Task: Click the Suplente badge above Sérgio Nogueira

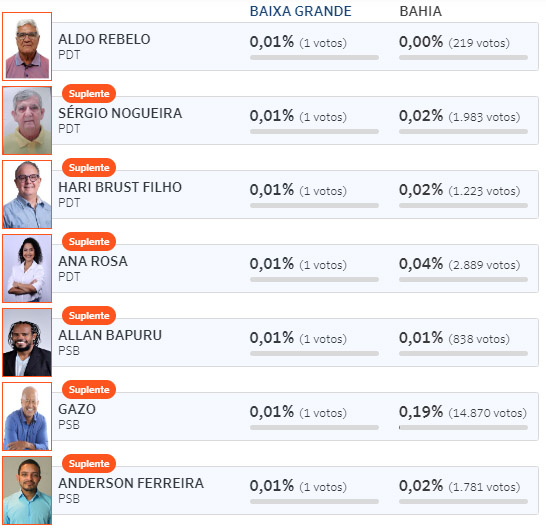Action: click(x=89, y=94)
